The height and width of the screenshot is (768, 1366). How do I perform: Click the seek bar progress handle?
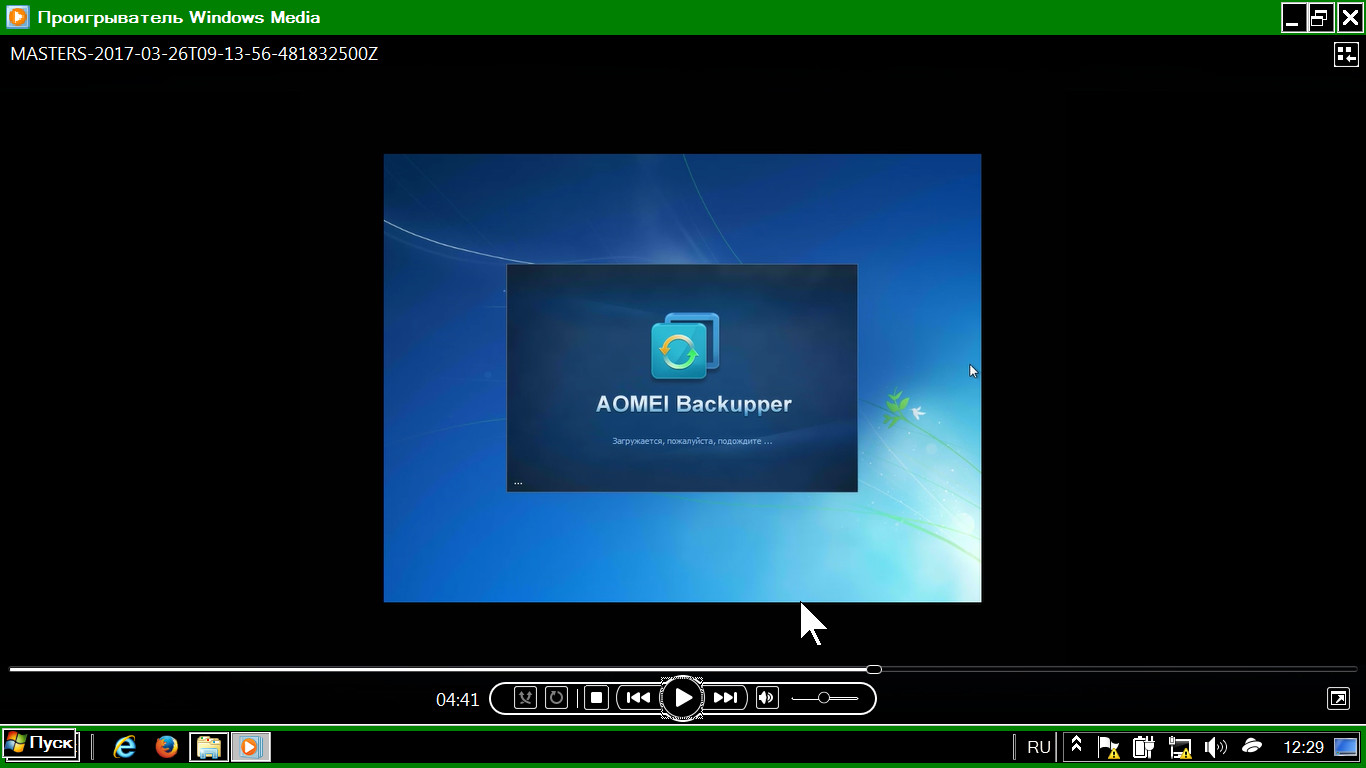pyautogui.click(x=874, y=669)
